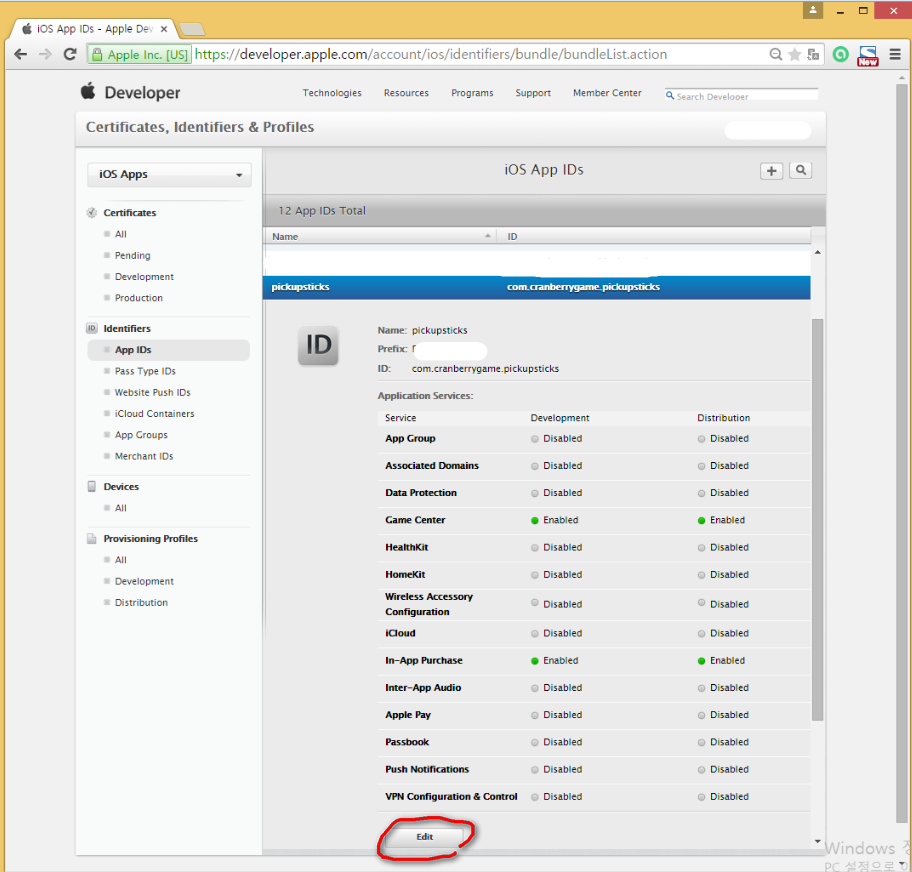The image size is (912, 872).
Task: Show Pending certificates
Action: 133,255
